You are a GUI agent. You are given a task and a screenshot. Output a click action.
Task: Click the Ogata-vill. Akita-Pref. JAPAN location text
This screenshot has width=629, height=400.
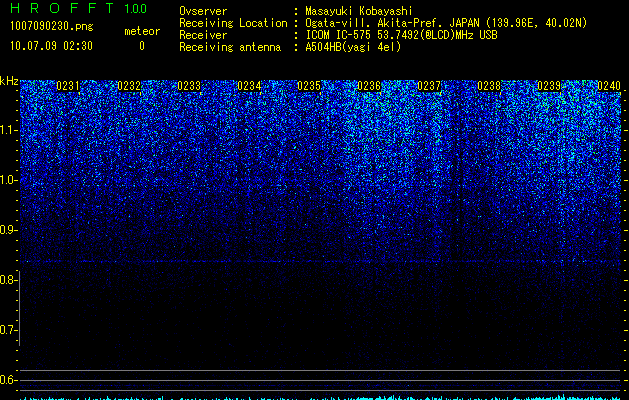pyautogui.click(x=446, y=23)
